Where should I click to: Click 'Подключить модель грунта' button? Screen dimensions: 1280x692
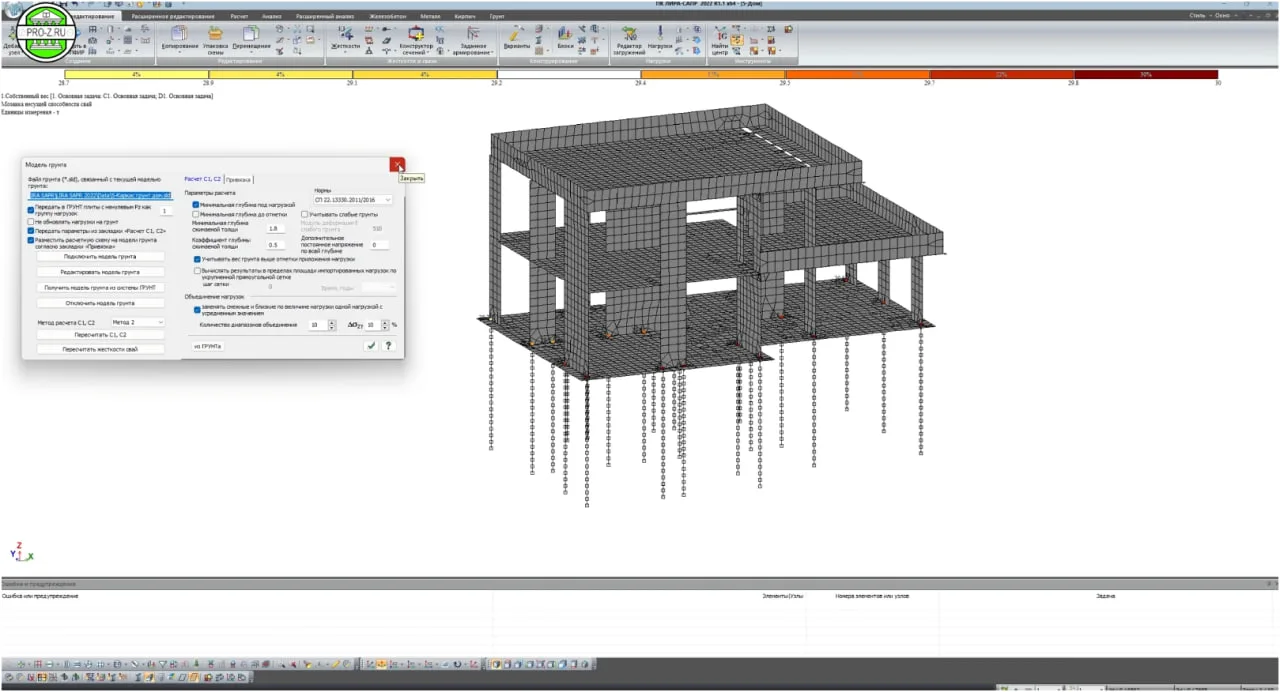(x=99, y=256)
